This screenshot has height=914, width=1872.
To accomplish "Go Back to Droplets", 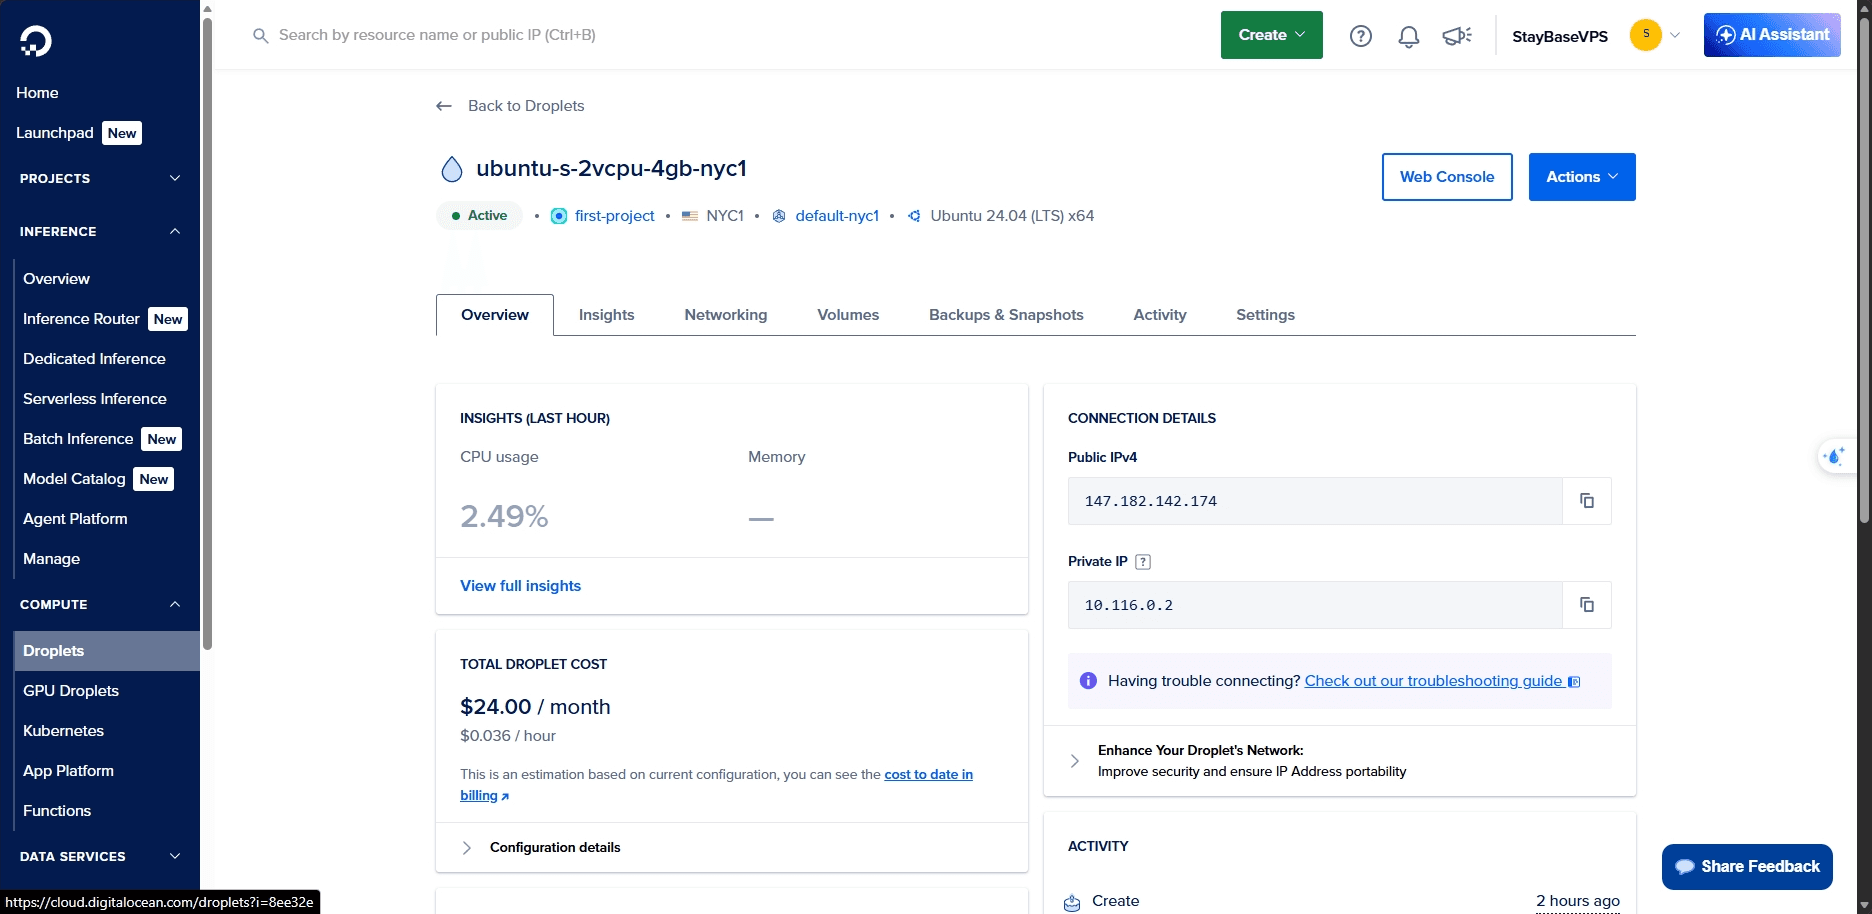I will coord(526,106).
